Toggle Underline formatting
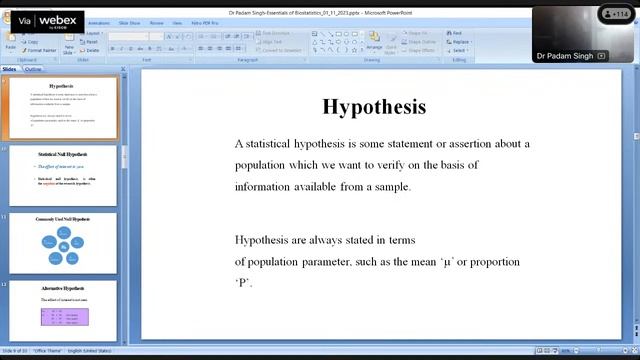 point(131,49)
